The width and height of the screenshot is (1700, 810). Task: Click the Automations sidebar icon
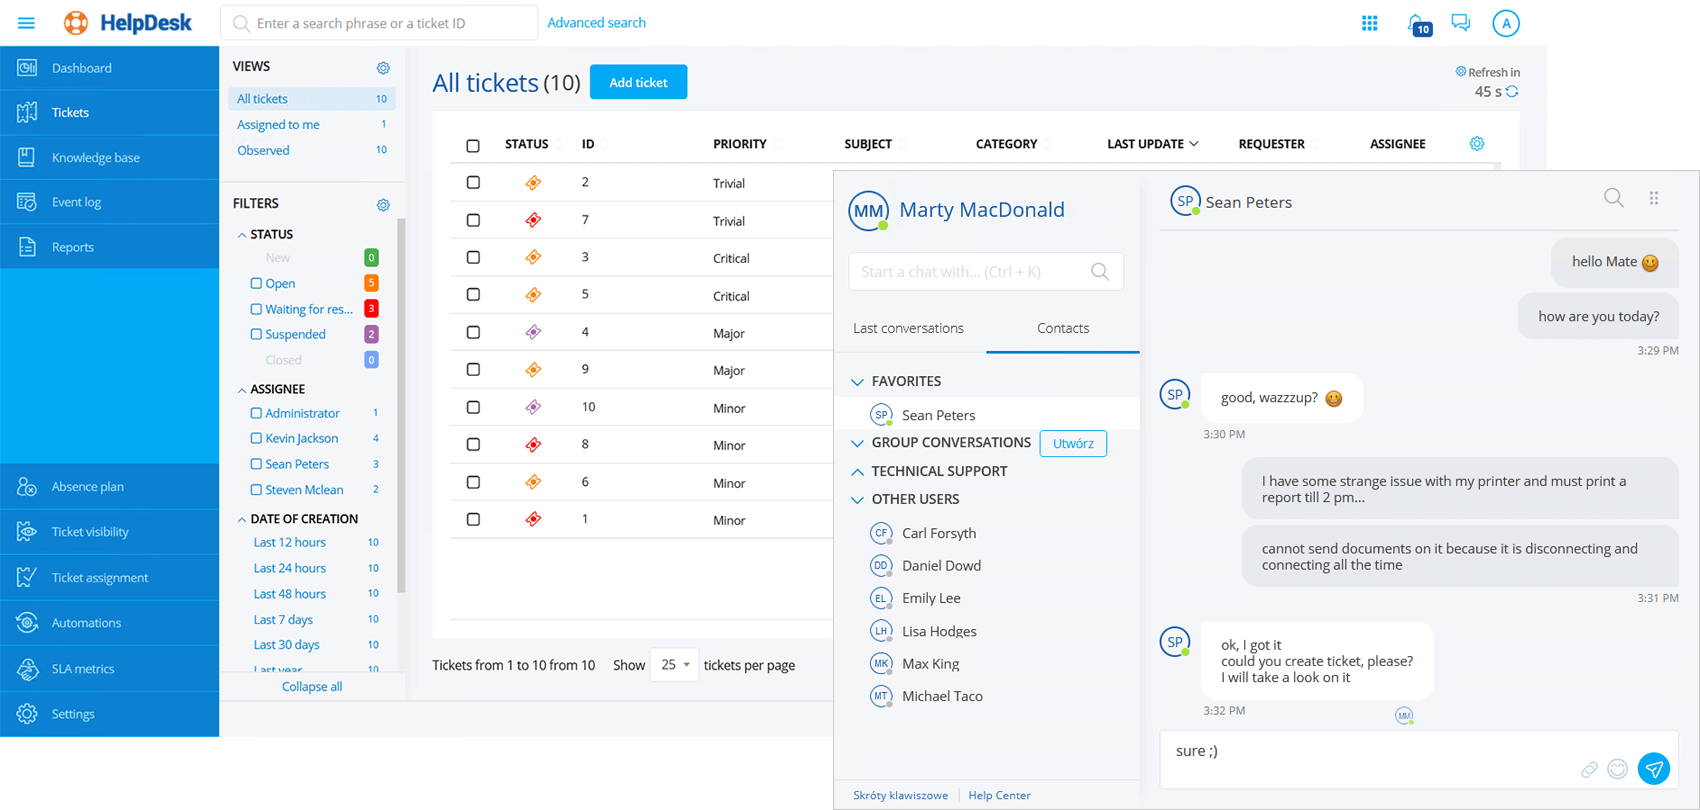click(x=27, y=623)
